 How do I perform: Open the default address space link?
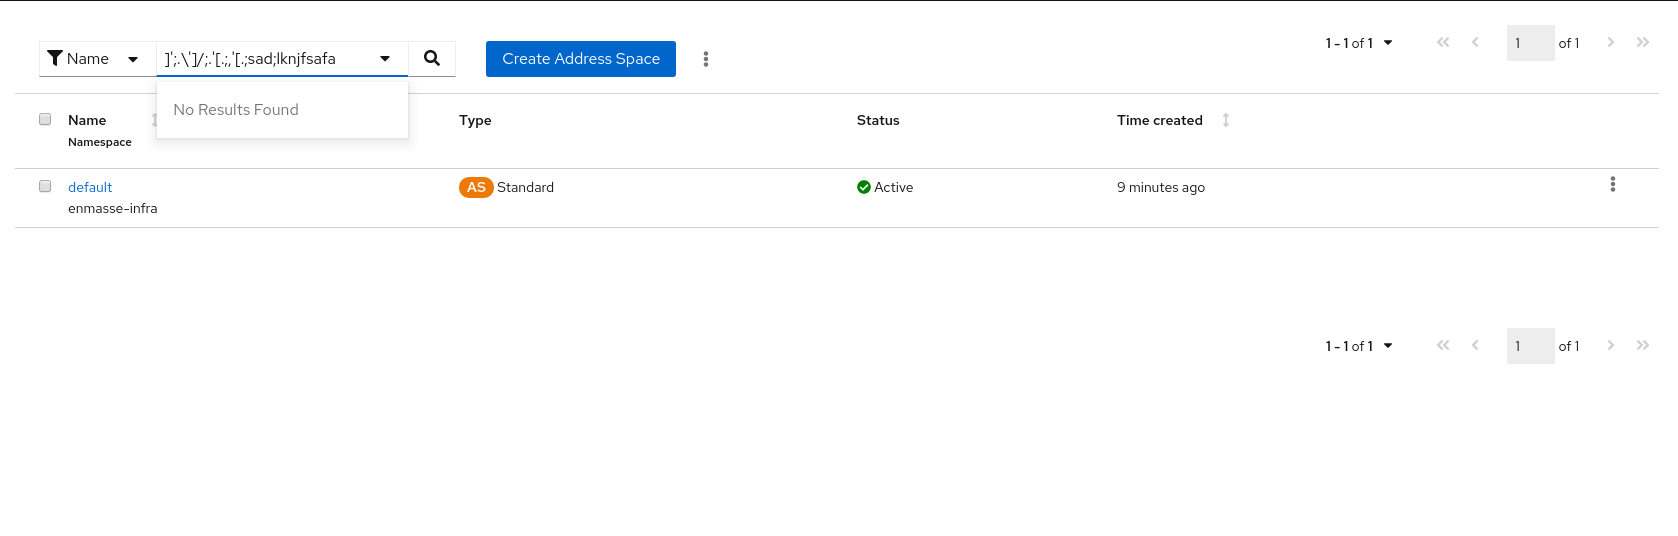[x=90, y=187]
